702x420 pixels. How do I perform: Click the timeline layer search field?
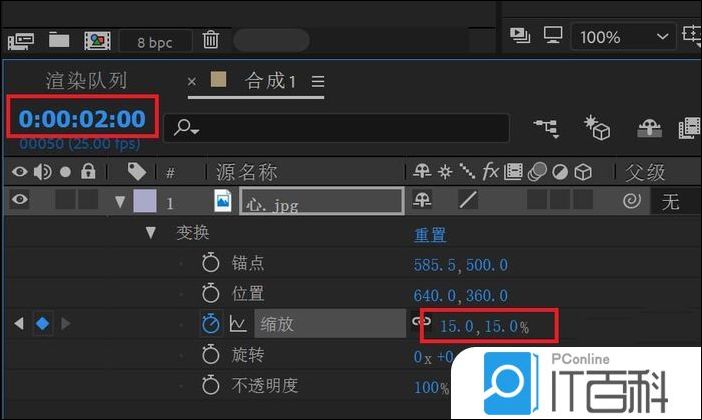(337, 128)
